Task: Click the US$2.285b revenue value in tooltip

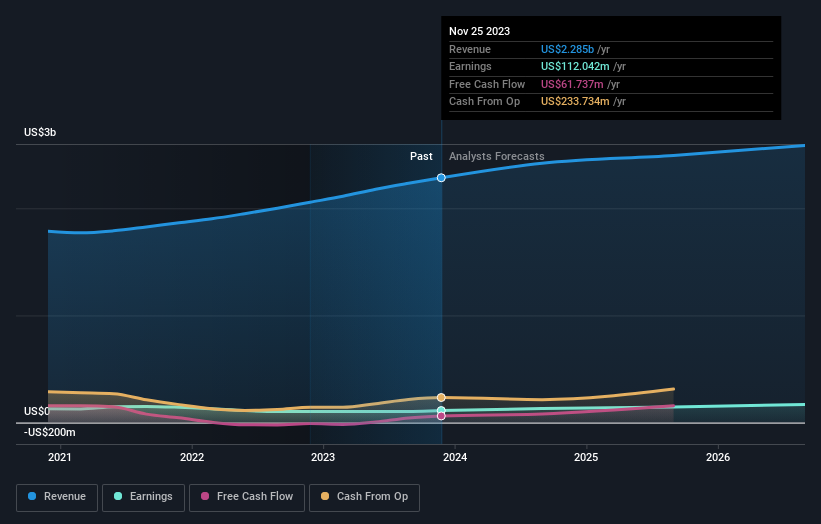Action: point(567,49)
